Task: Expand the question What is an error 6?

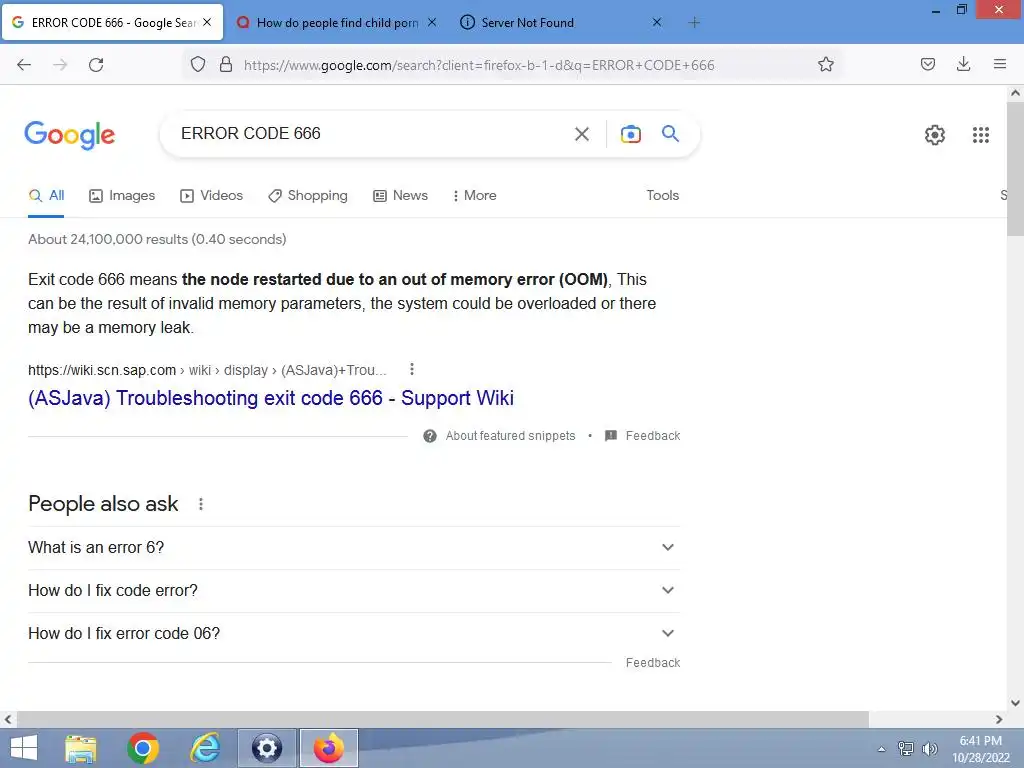Action: [x=354, y=547]
